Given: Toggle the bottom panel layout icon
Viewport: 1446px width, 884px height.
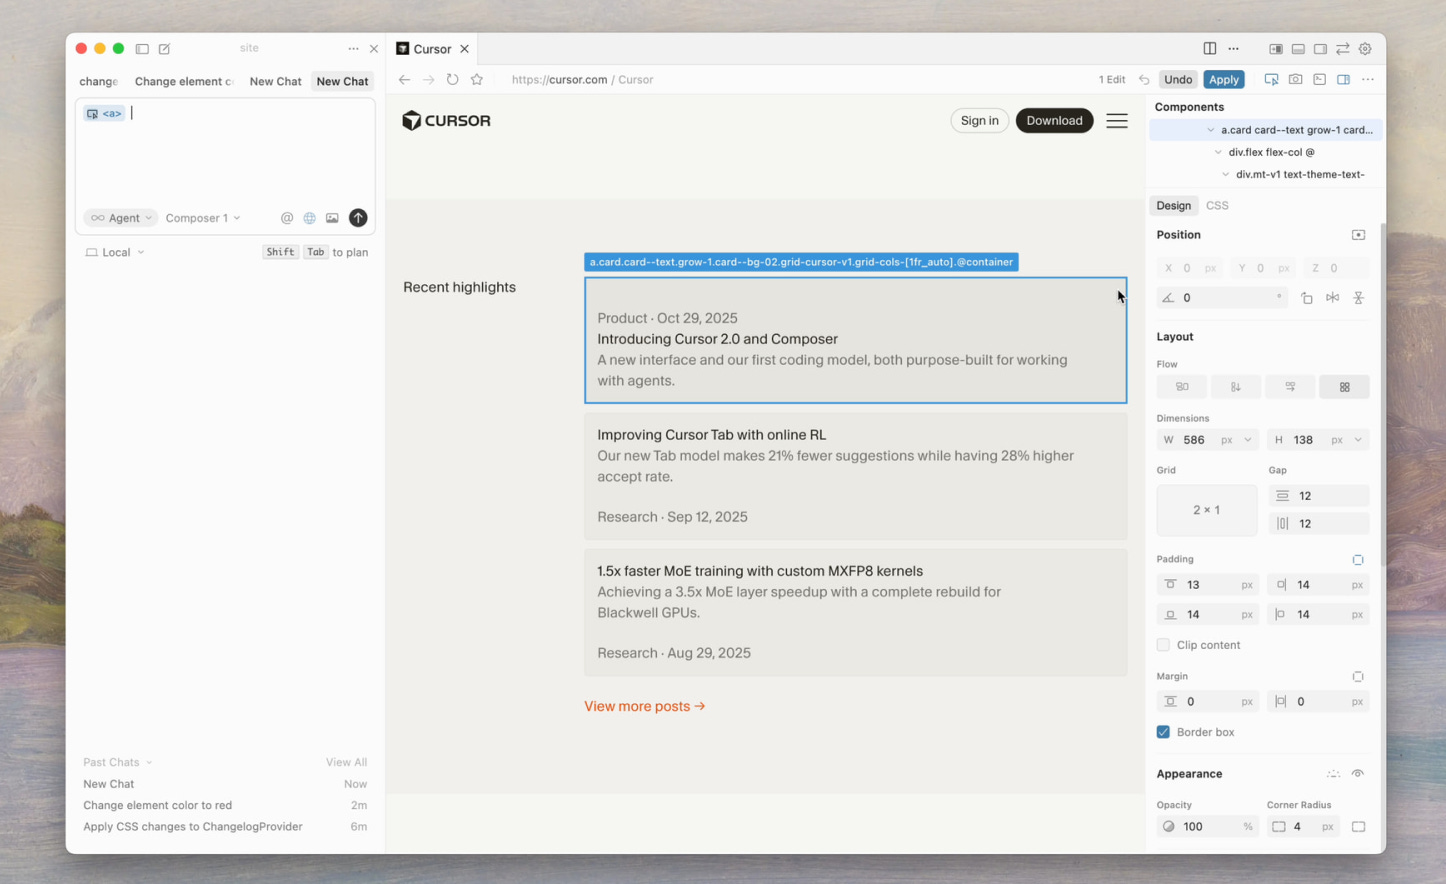Looking at the screenshot, I should (x=1298, y=48).
